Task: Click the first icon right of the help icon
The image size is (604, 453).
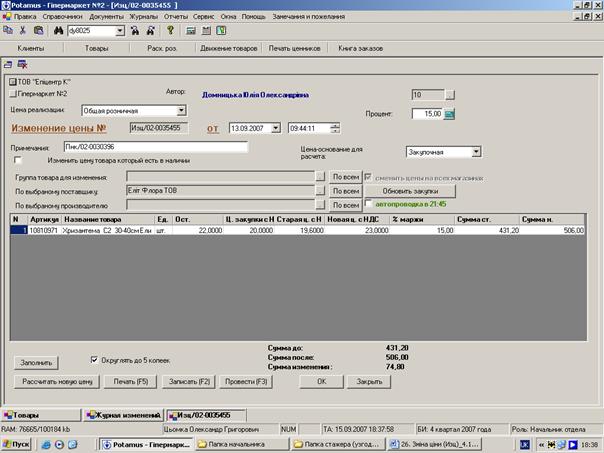Action: point(191,30)
